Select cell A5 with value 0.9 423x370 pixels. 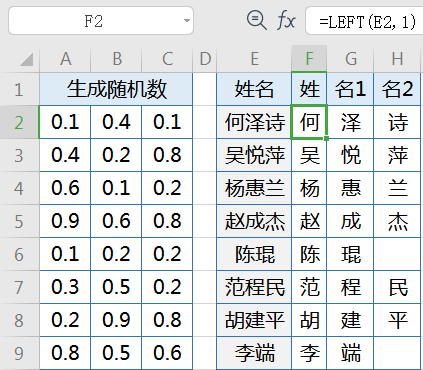point(65,221)
